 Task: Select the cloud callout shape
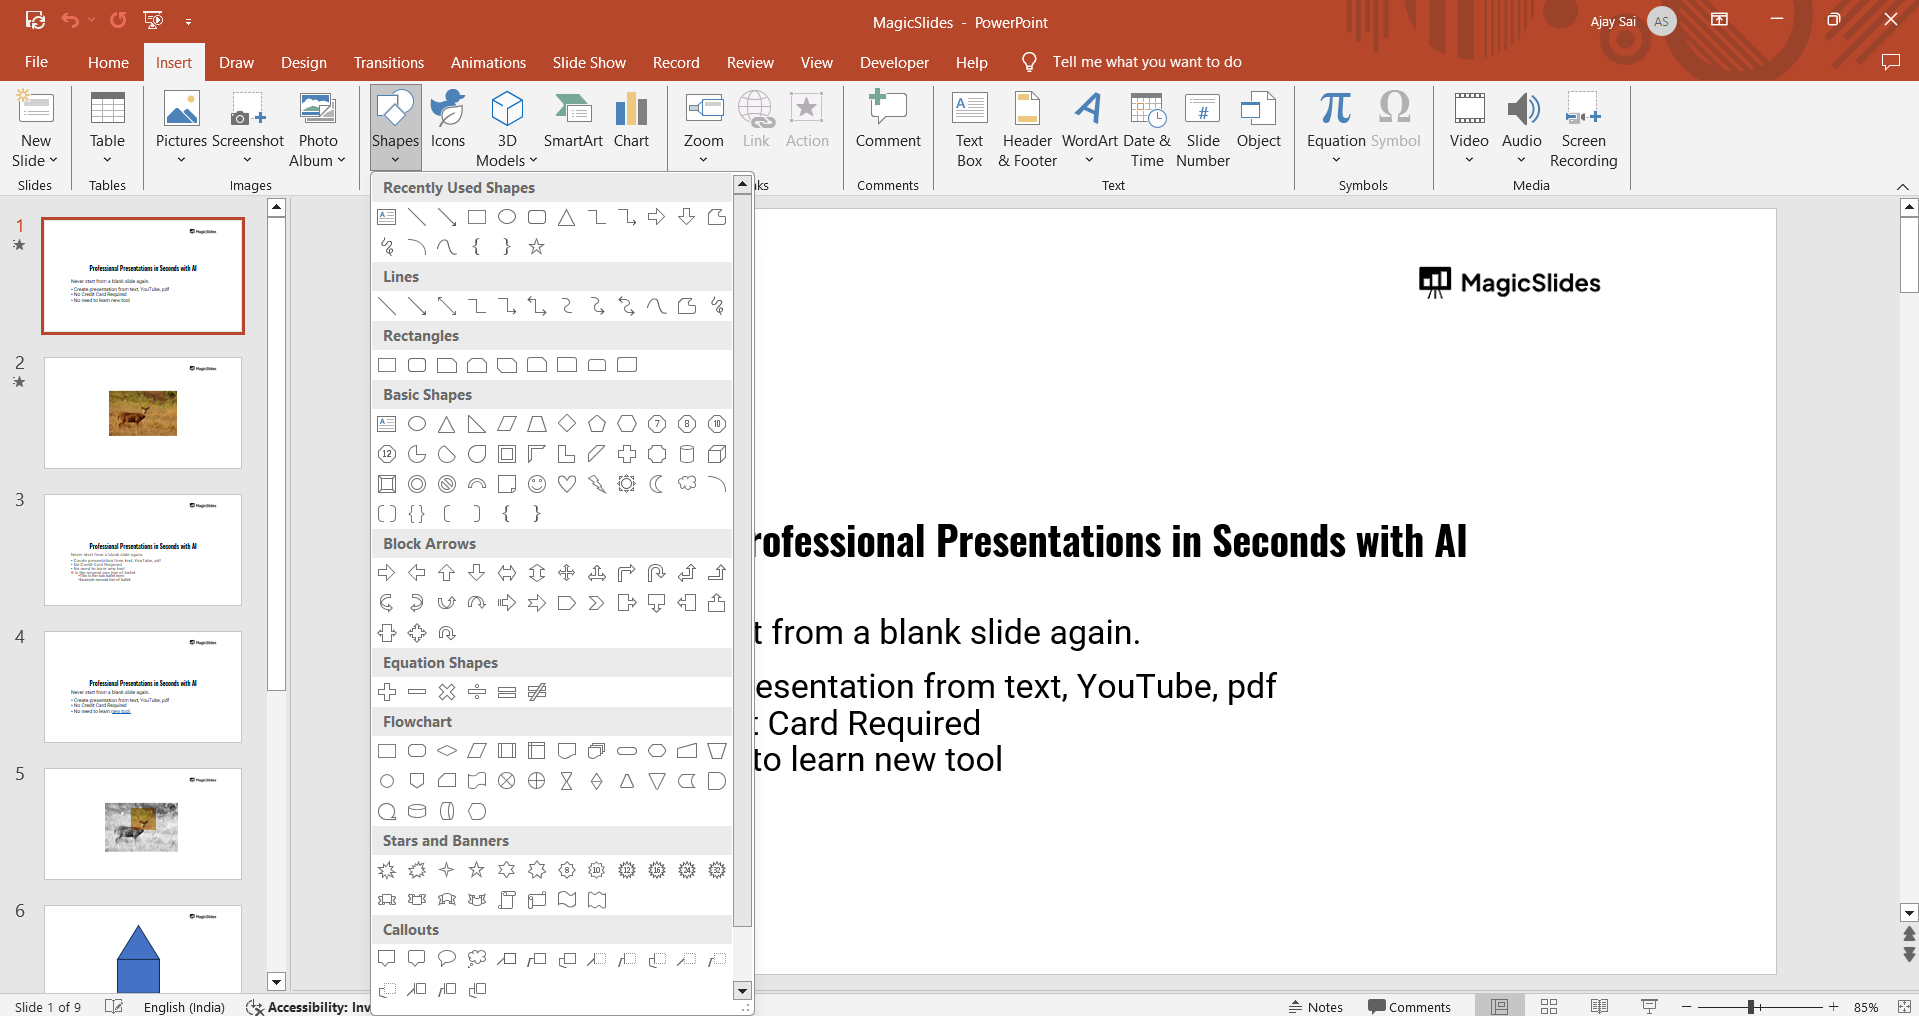pyautogui.click(x=477, y=959)
